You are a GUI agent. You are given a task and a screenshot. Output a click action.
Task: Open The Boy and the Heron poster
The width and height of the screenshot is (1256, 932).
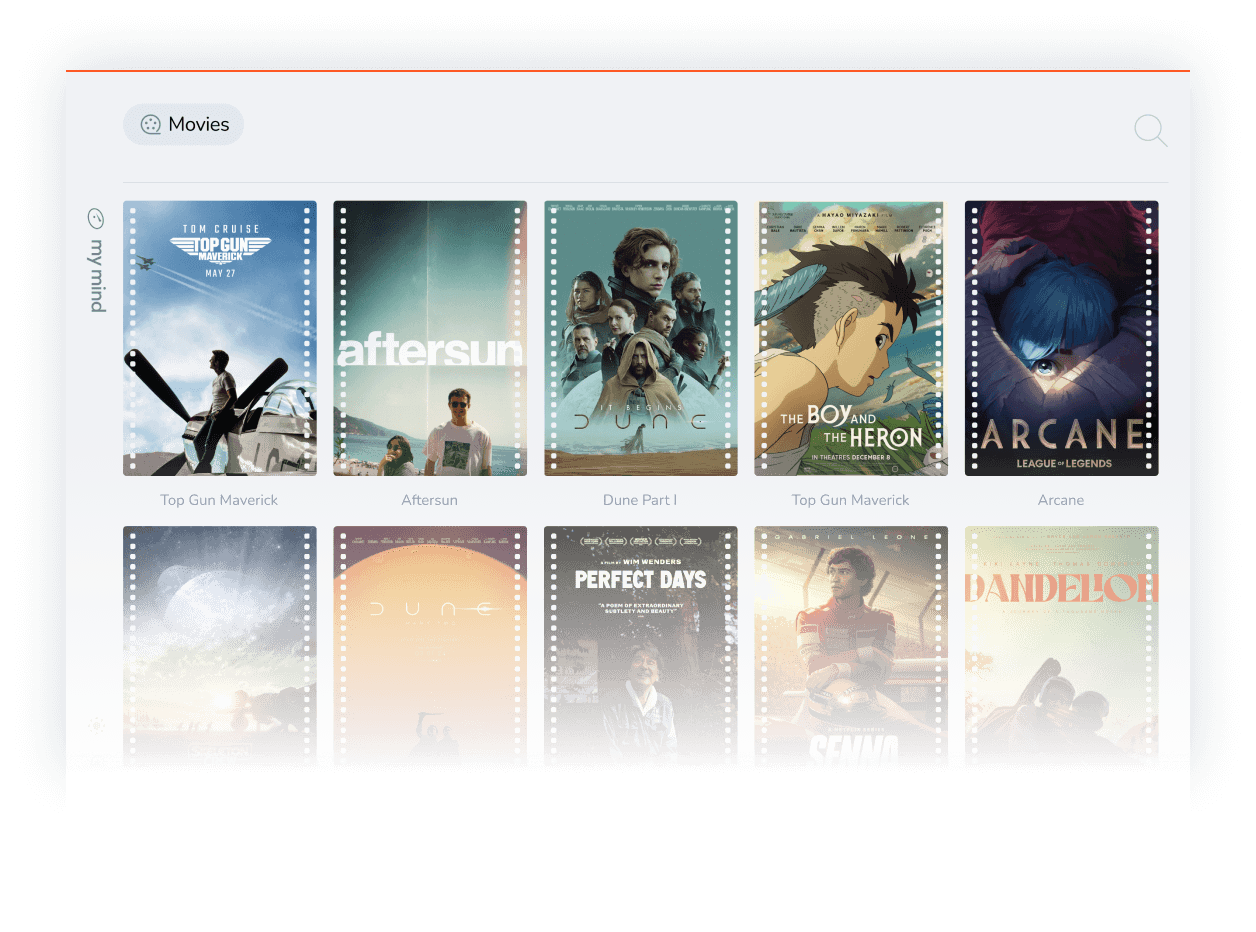(850, 337)
